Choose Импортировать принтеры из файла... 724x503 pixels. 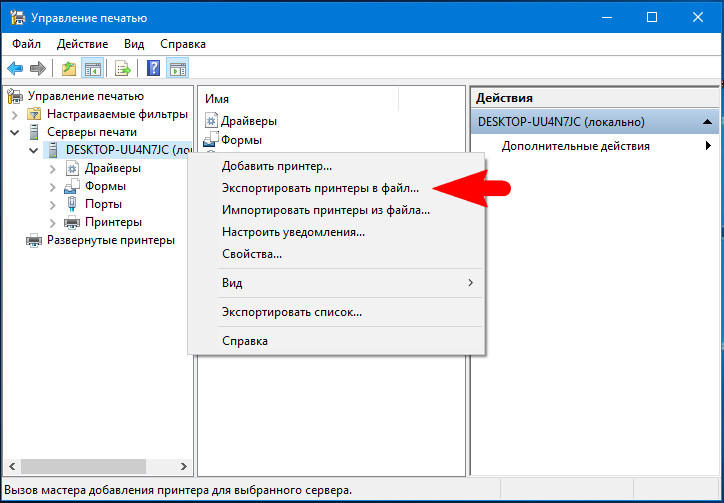click(336, 210)
